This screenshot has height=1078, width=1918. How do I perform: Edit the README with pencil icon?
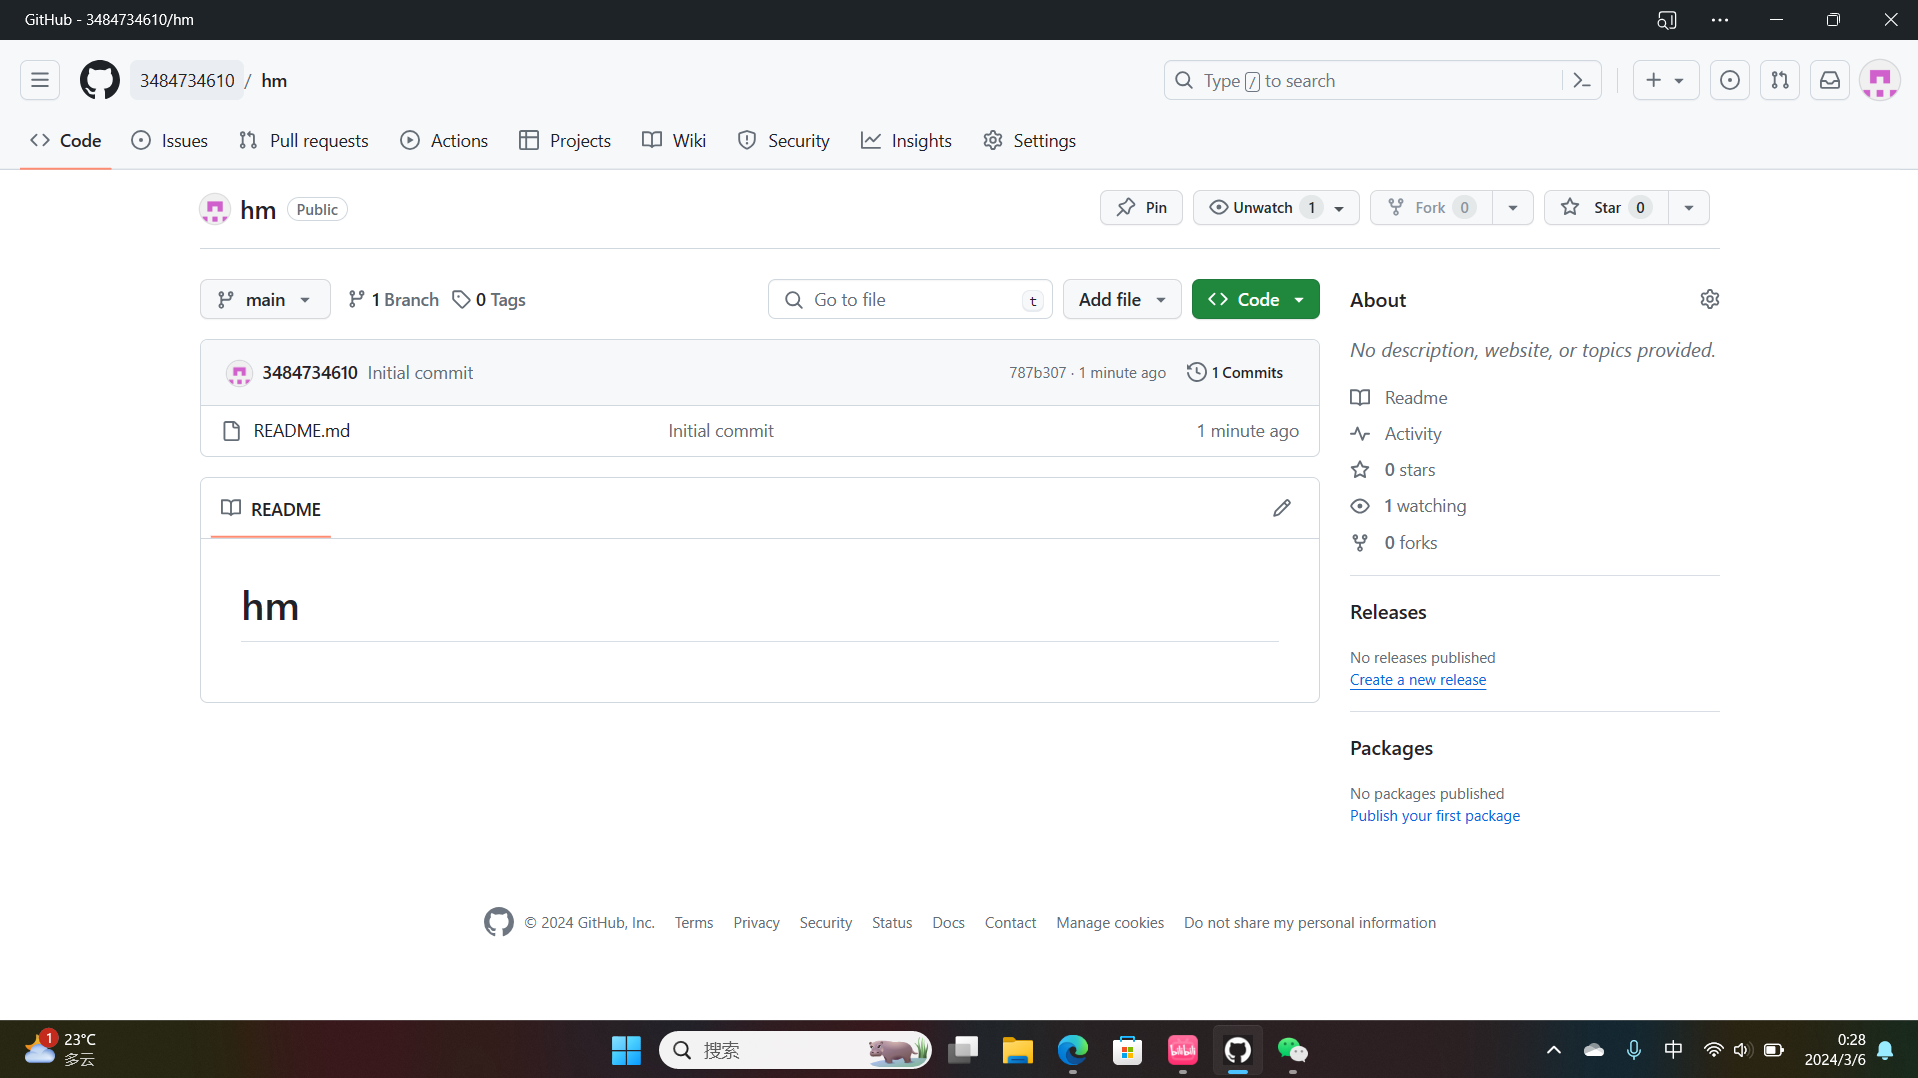(1282, 508)
